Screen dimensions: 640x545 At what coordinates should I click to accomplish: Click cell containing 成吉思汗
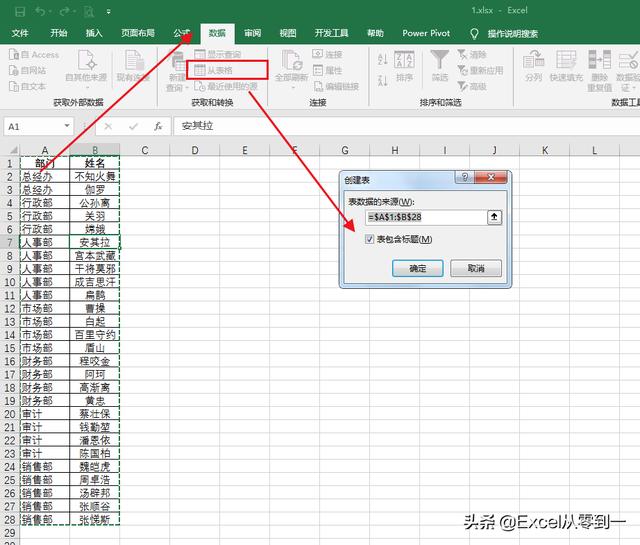[95, 282]
